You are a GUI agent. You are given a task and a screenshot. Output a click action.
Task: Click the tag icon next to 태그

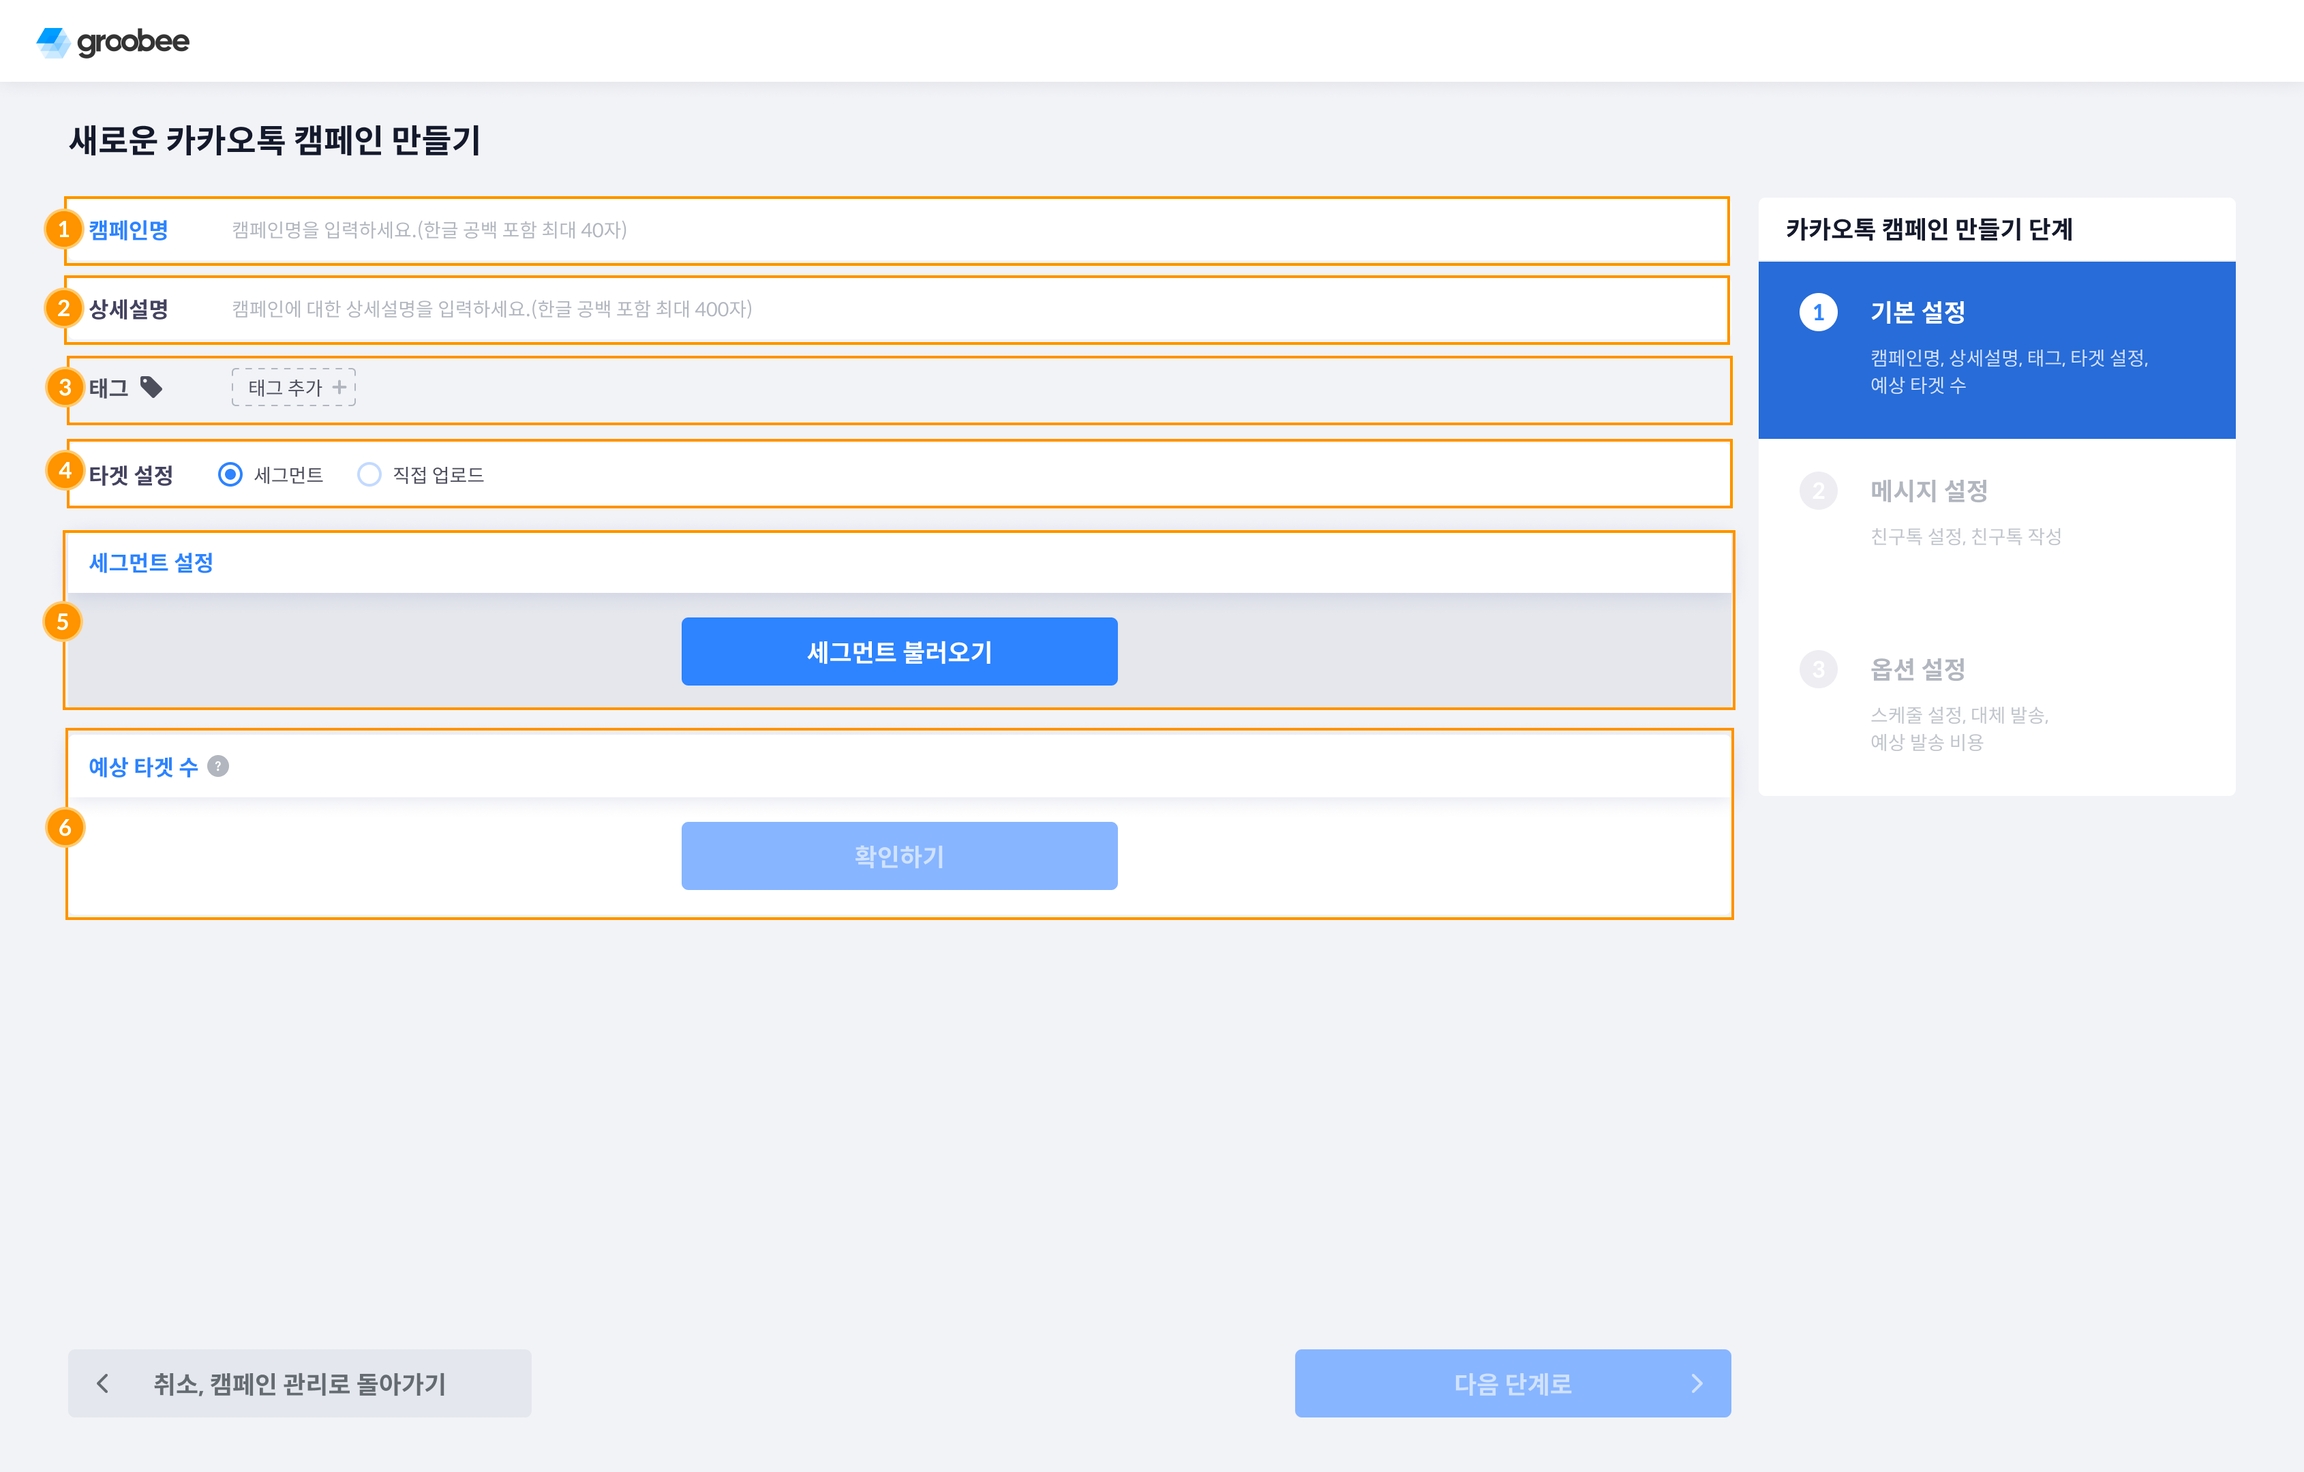pyautogui.click(x=151, y=387)
